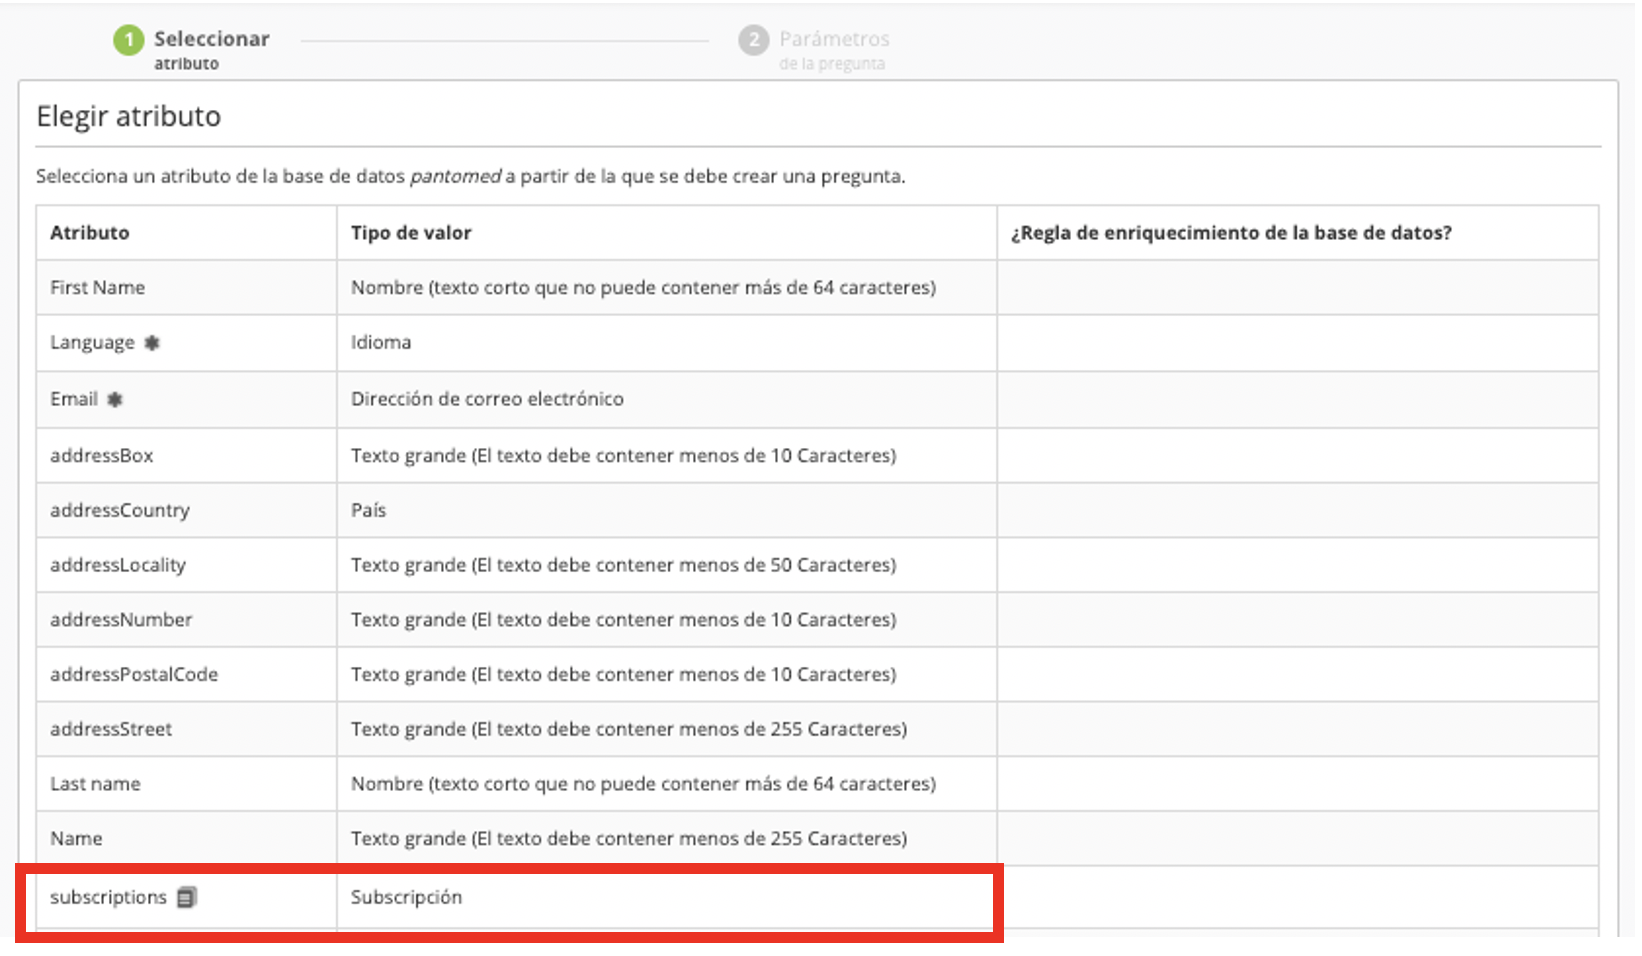Pick the addressPostalCode attribute

(134, 675)
